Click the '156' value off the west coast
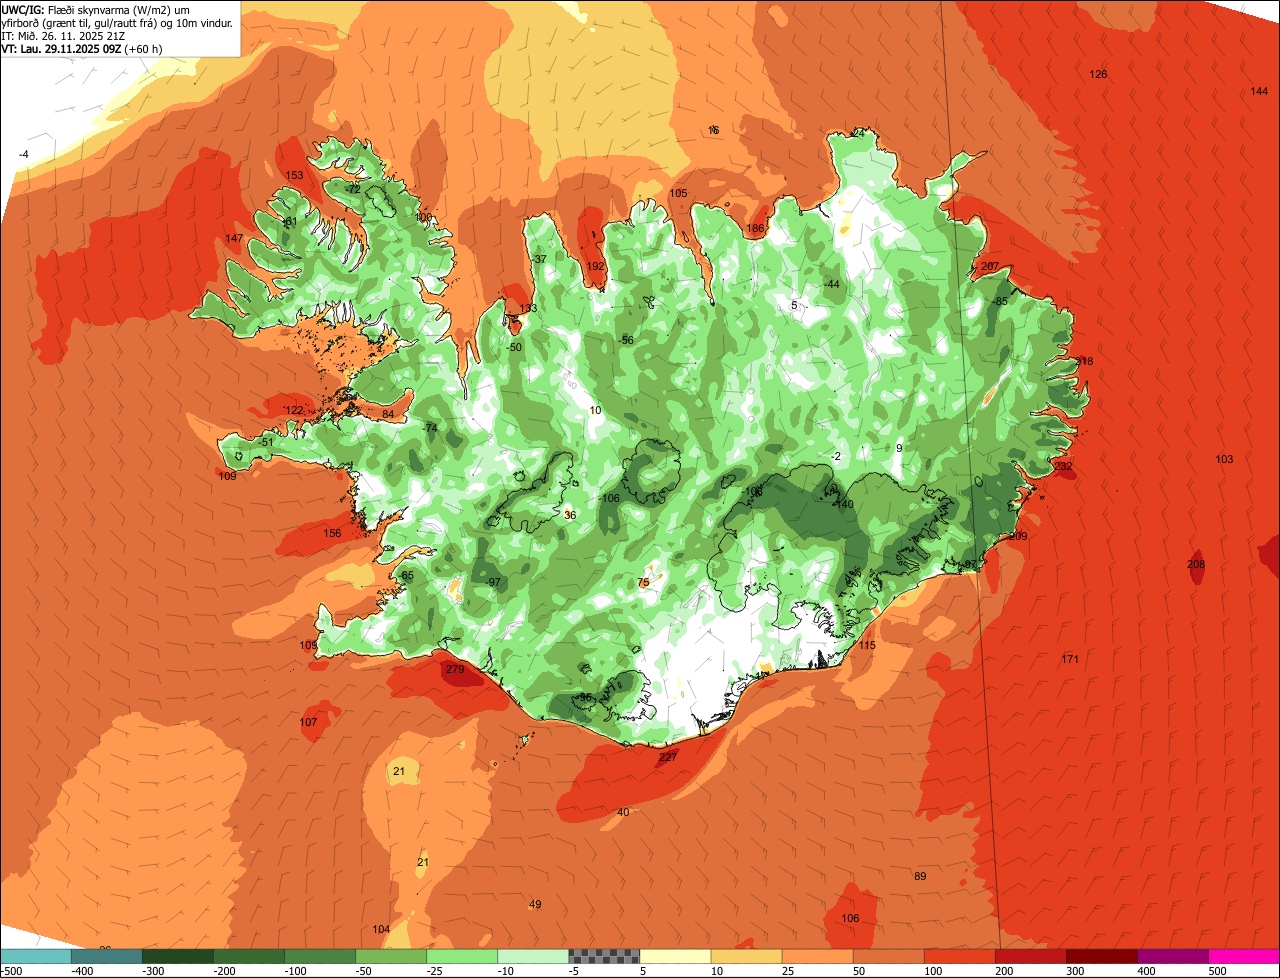Screen dimensions: 1280x978 pos(332,534)
